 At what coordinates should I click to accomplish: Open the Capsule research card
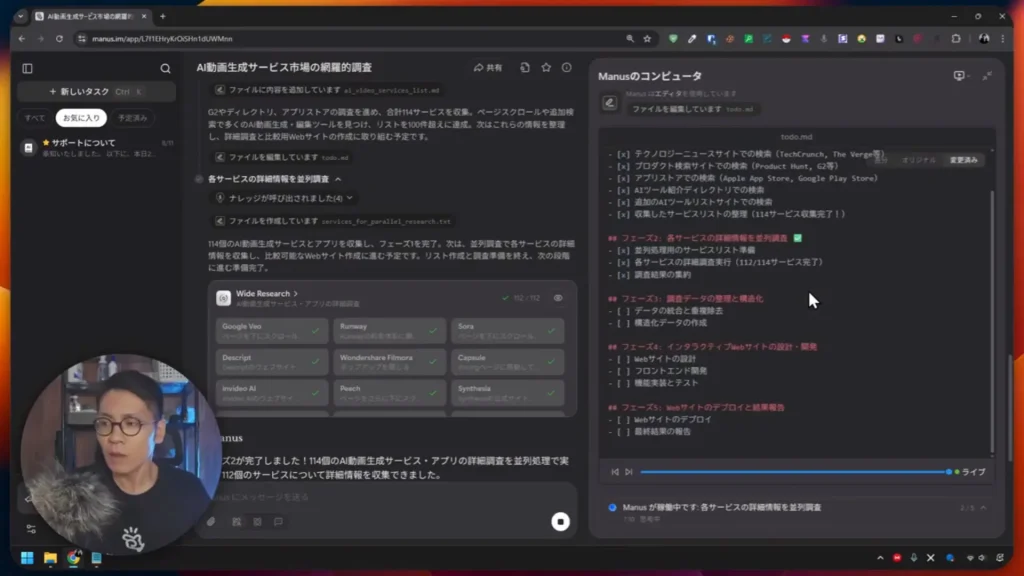507,362
